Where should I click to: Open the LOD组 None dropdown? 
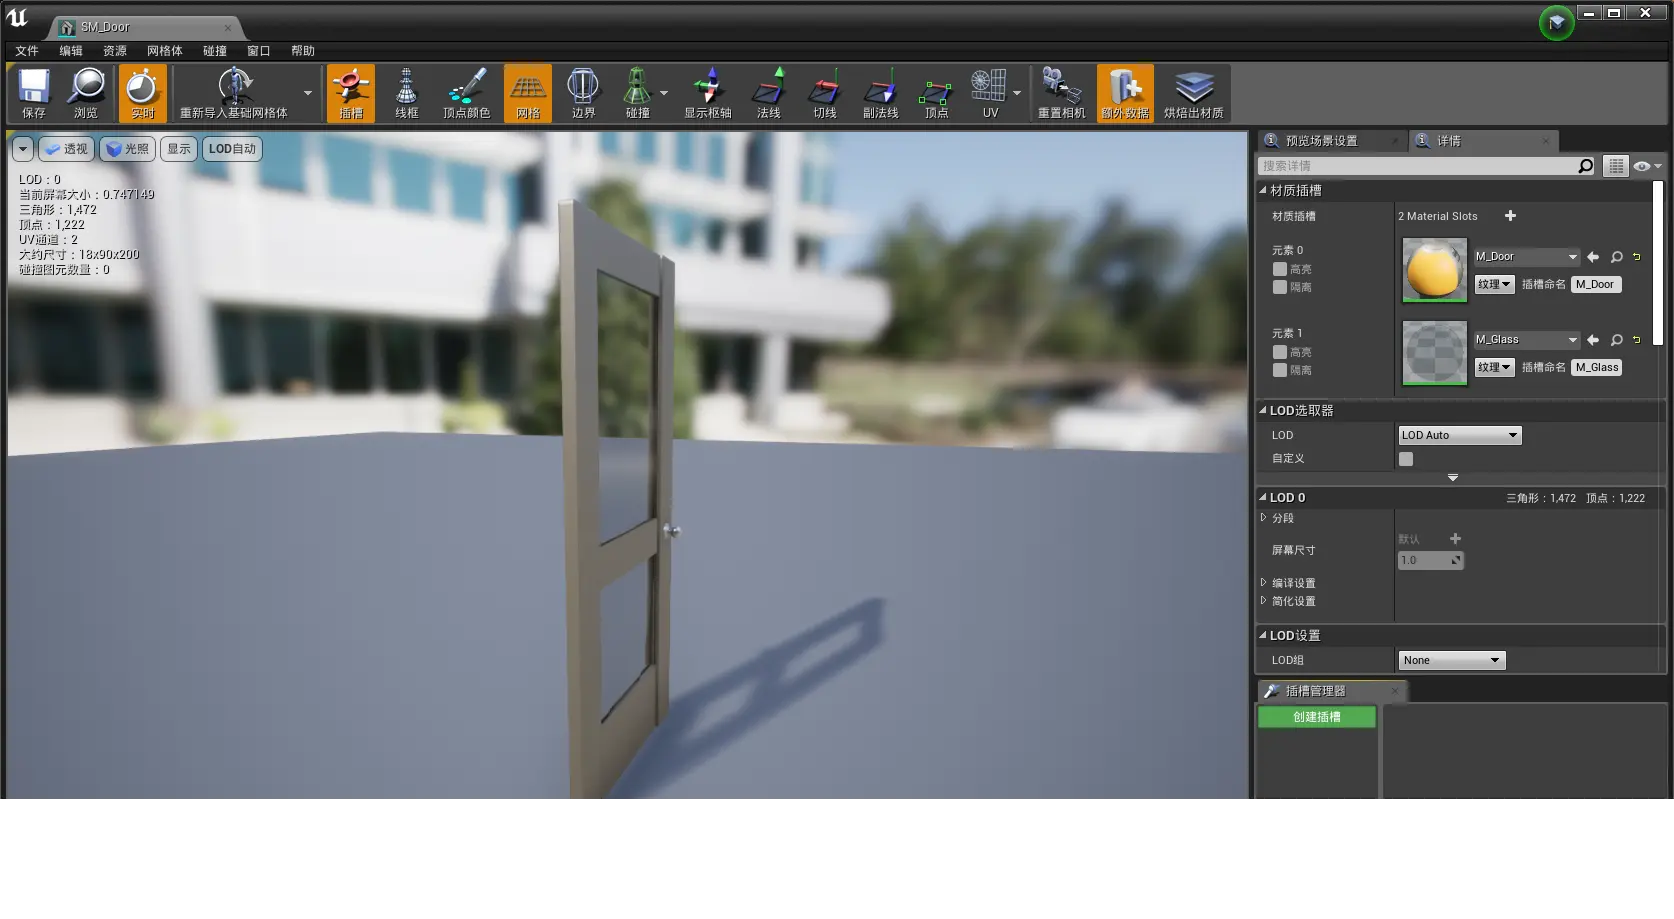point(1451,660)
